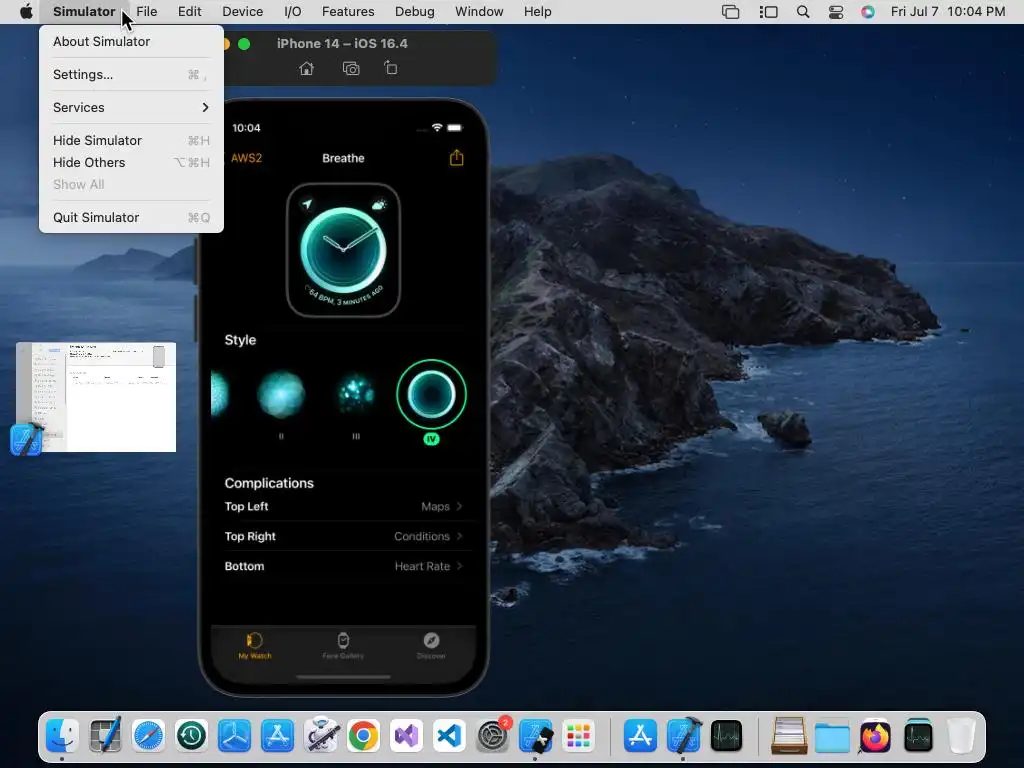The height and width of the screenshot is (768, 1024).
Task: Tap the share icon on the Breathe face screen
Action: pos(456,157)
